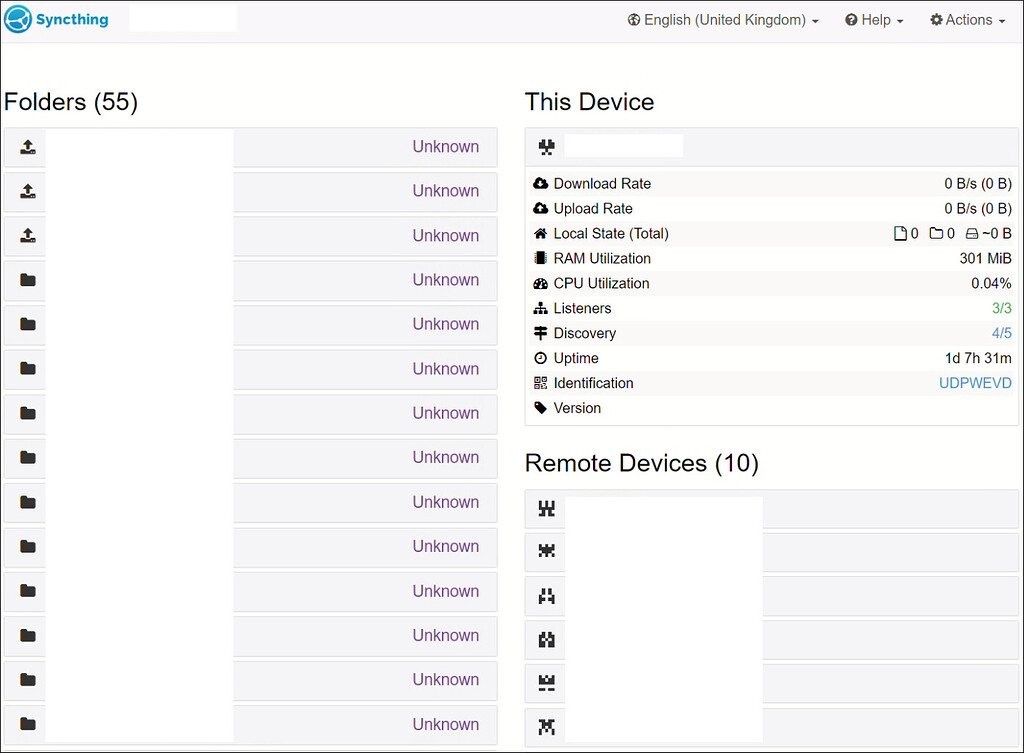Viewport: 1024px width, 753px height.
Task: Click the first remote device's identicon
Action: [x=545, y=508]
